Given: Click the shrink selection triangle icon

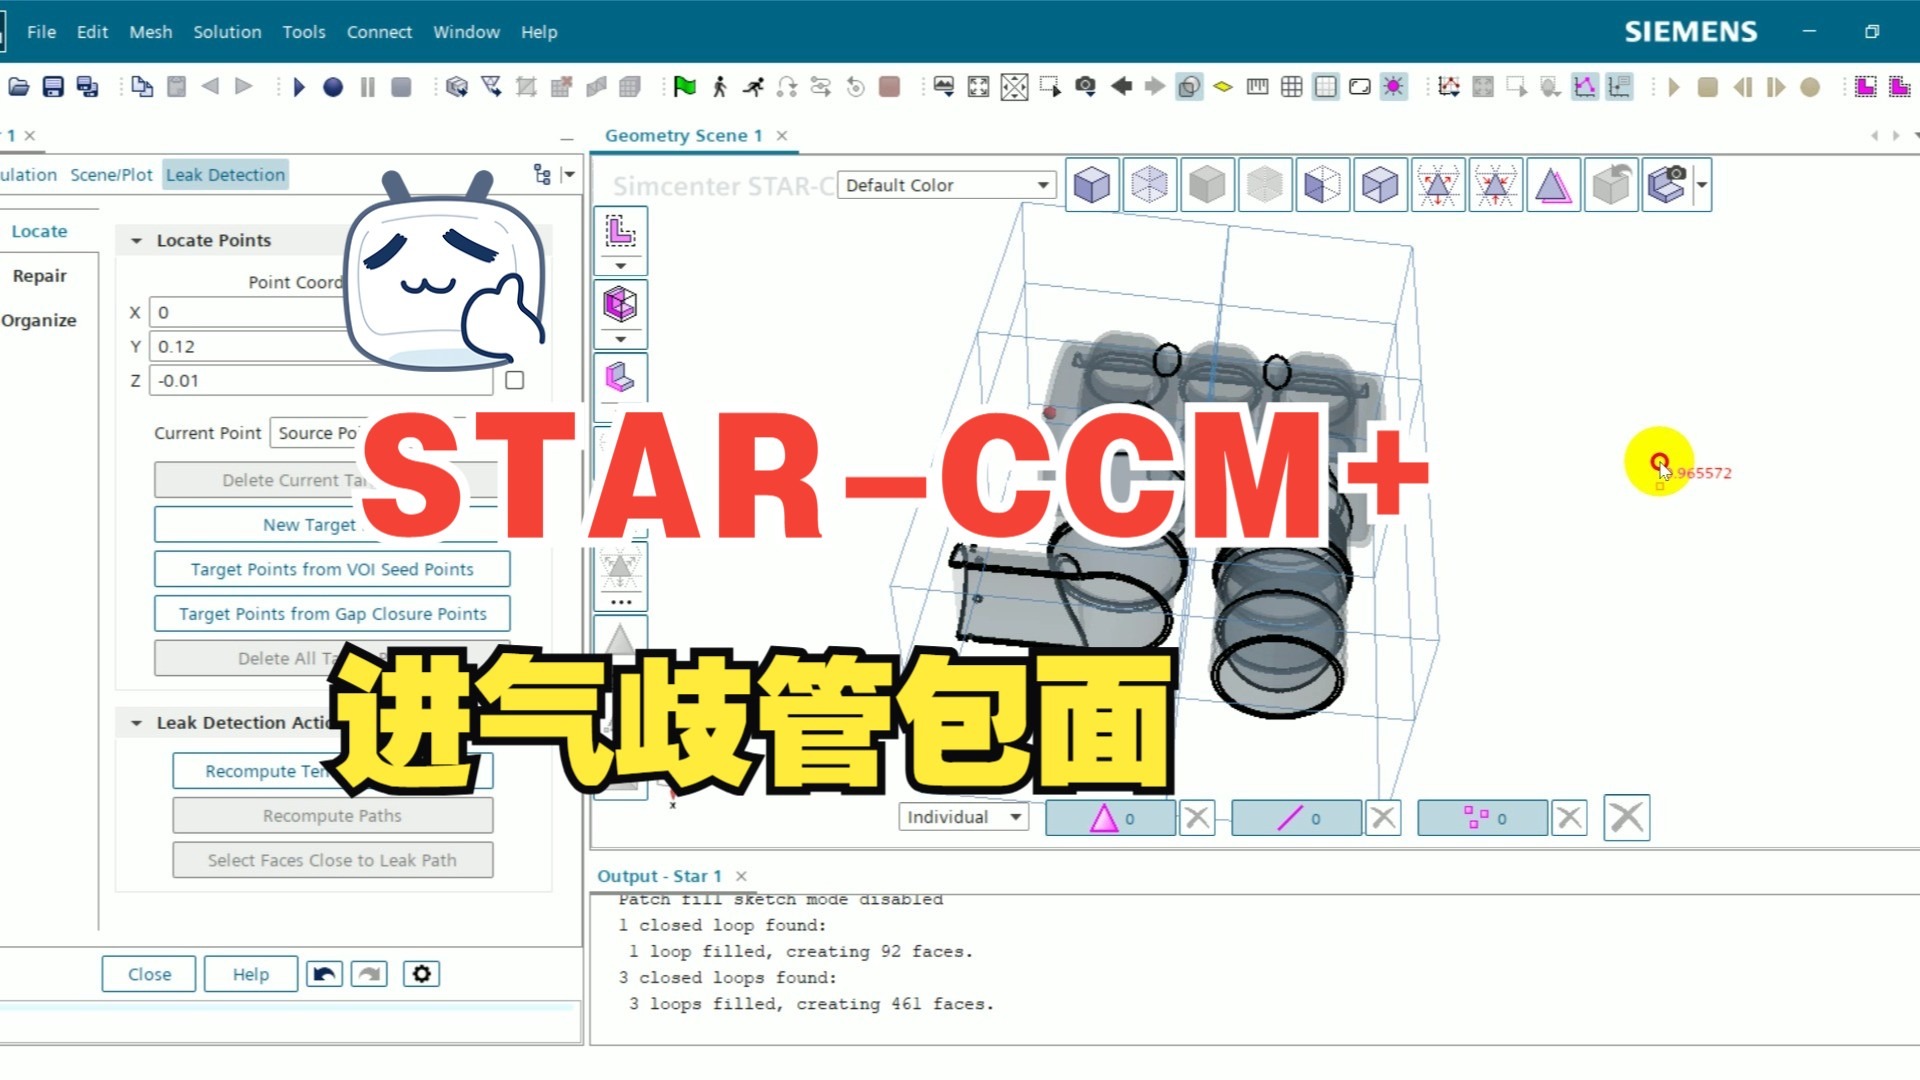Looking at the screenshot, I should pos(1496,185).
